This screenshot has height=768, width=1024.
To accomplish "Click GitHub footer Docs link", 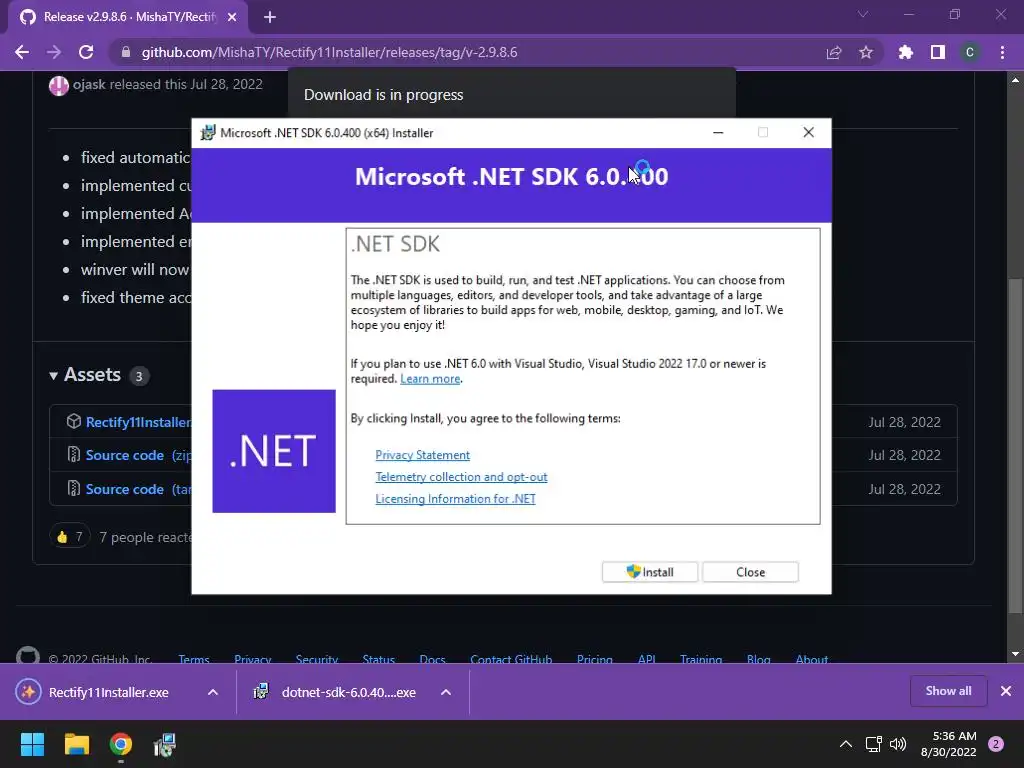I will [x=432, y=659].
